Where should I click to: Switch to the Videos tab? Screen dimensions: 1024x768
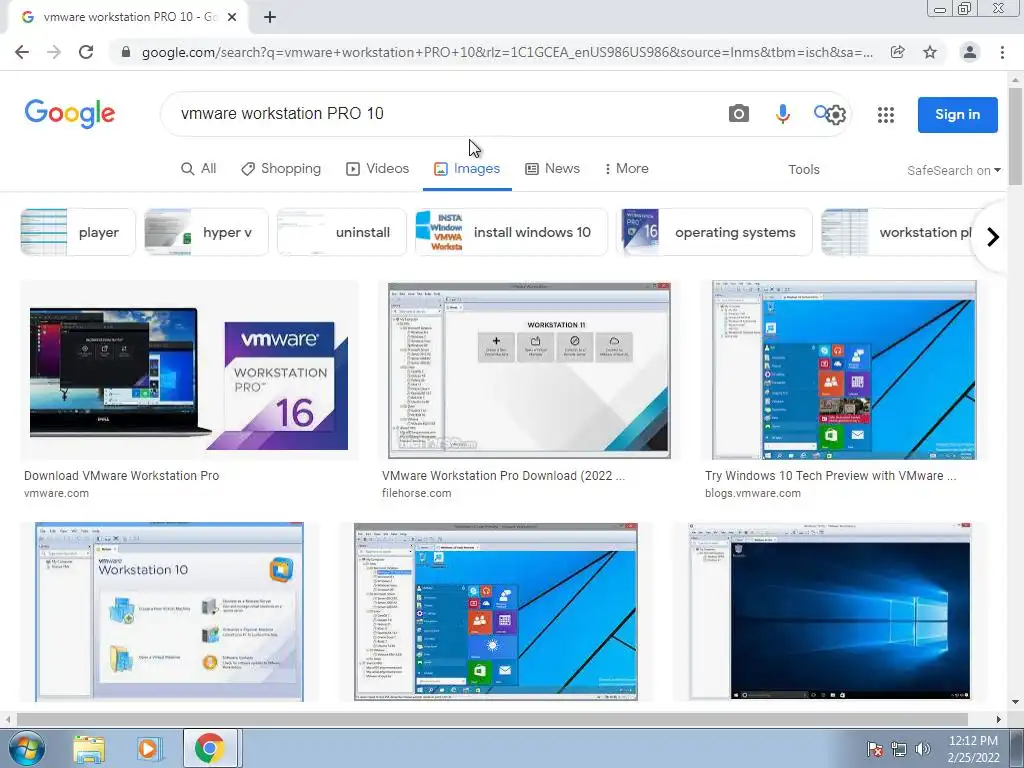click(x=377, y=168)
